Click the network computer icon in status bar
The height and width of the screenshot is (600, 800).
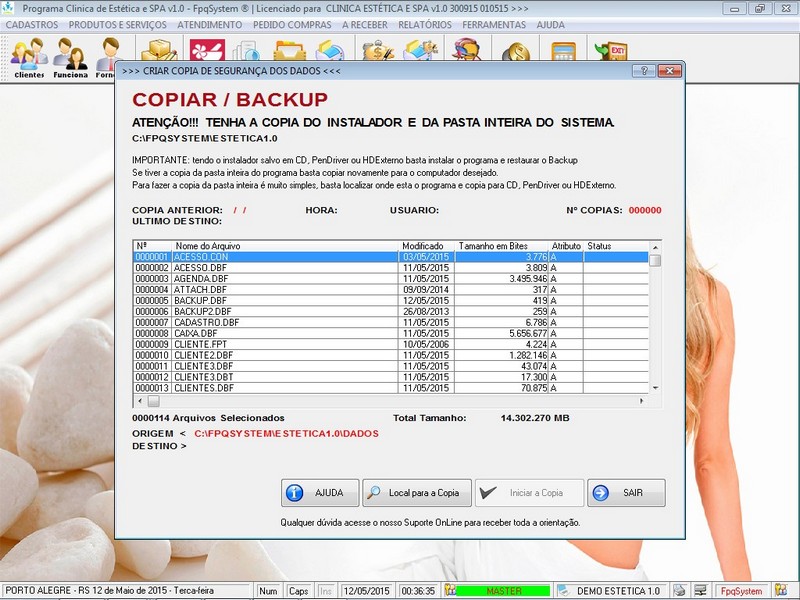click(x=700, y=590)
